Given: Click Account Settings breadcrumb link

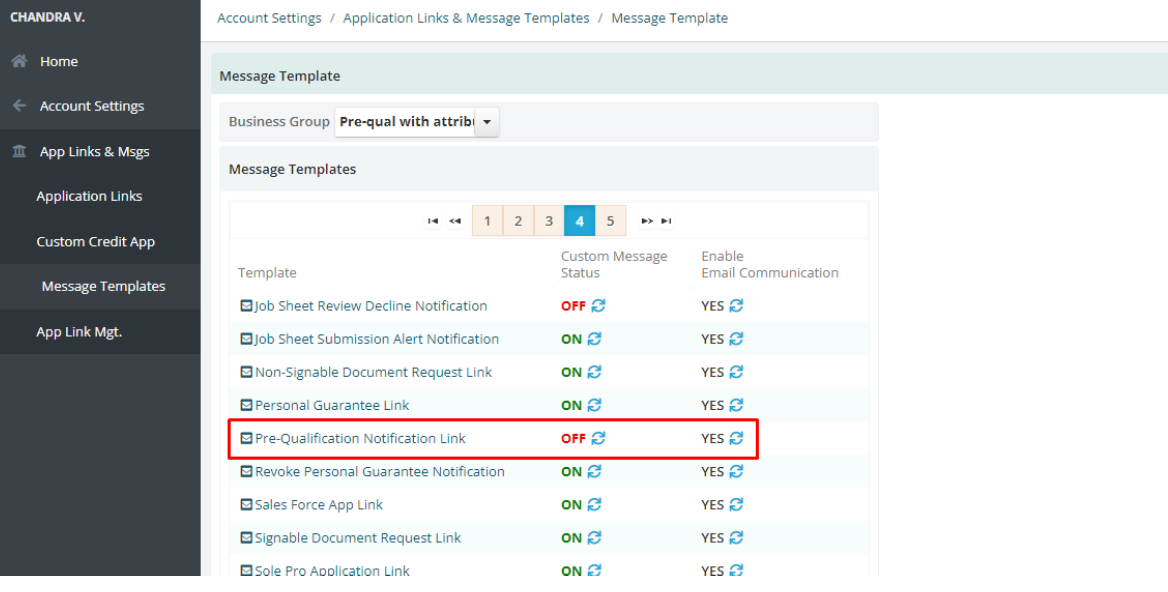Looking at the screenshot, I should [x=270, y=18].
